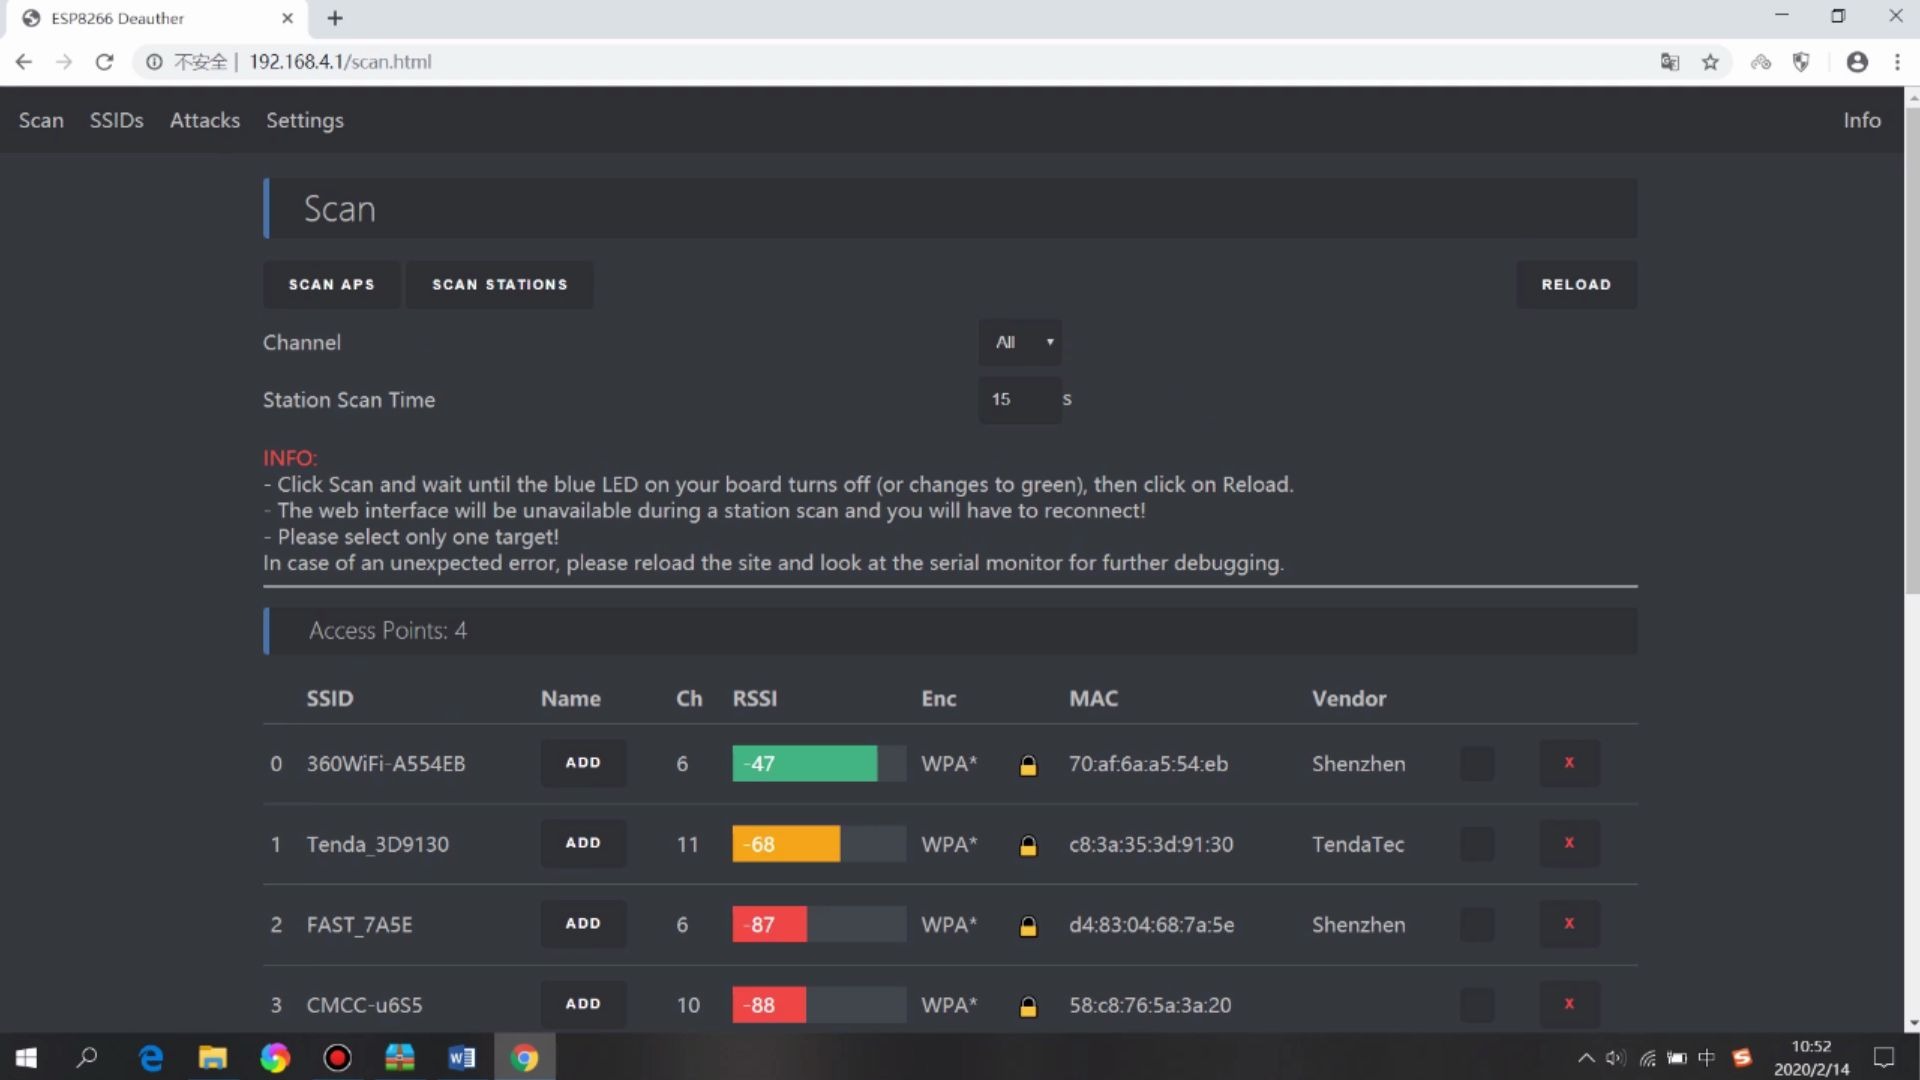Click the MAC address 70:af:6a:a5:54:eb
The height and width of the screenshot is (1080, 1920).
pyautogui.click(x=1148, y=764)
